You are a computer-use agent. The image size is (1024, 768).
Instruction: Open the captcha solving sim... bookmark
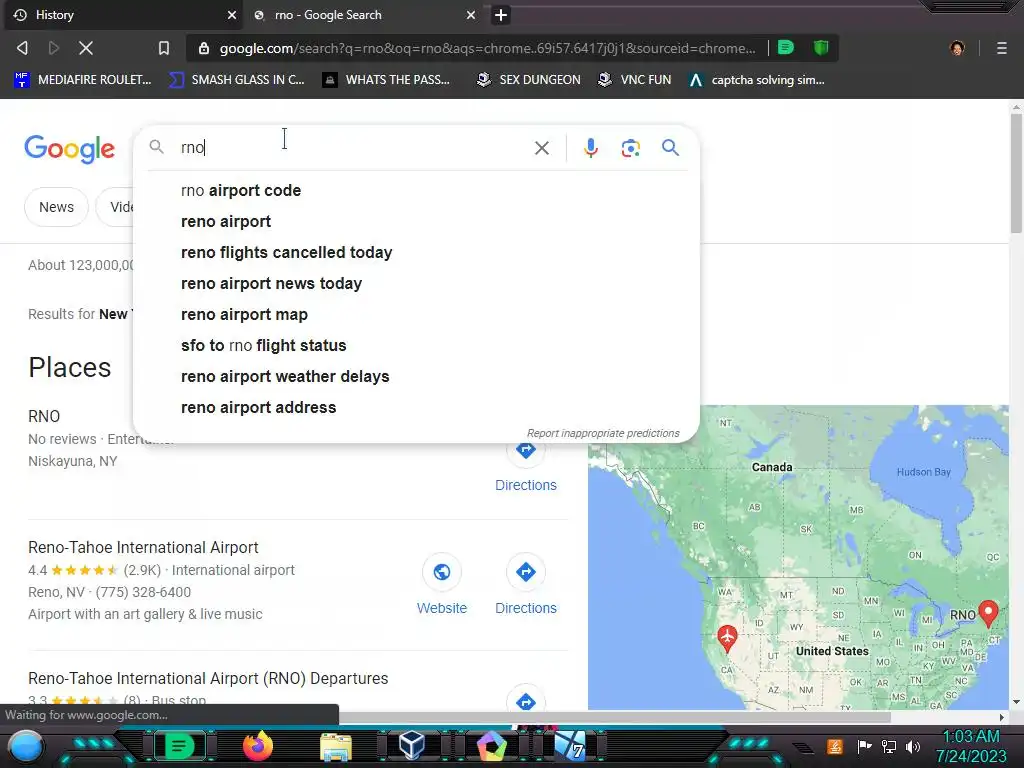[757, 80]
